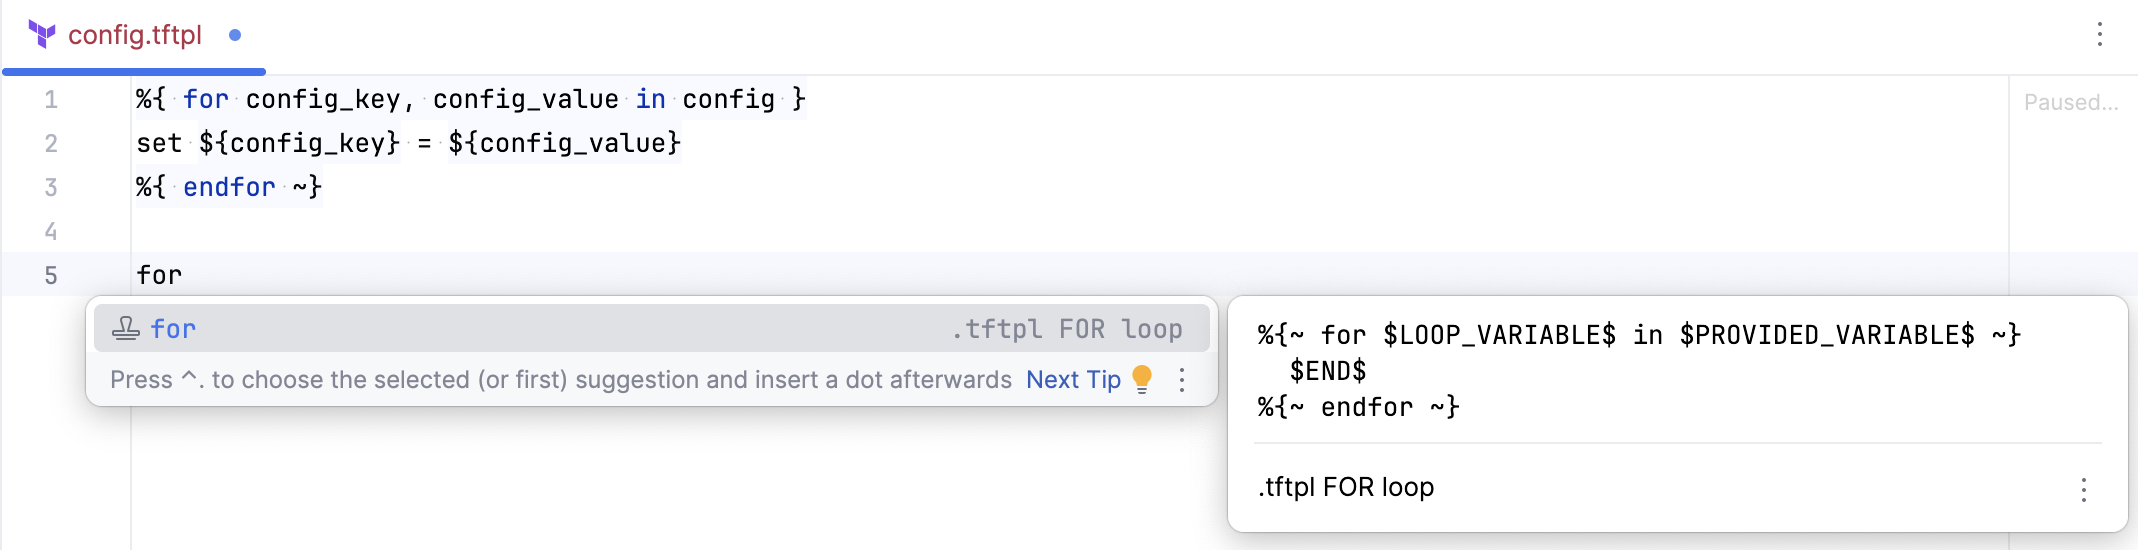The width and height of the screenshot is (2138, 550).
Task: Click the 'in' keyword on line 1
Action: 650,100
